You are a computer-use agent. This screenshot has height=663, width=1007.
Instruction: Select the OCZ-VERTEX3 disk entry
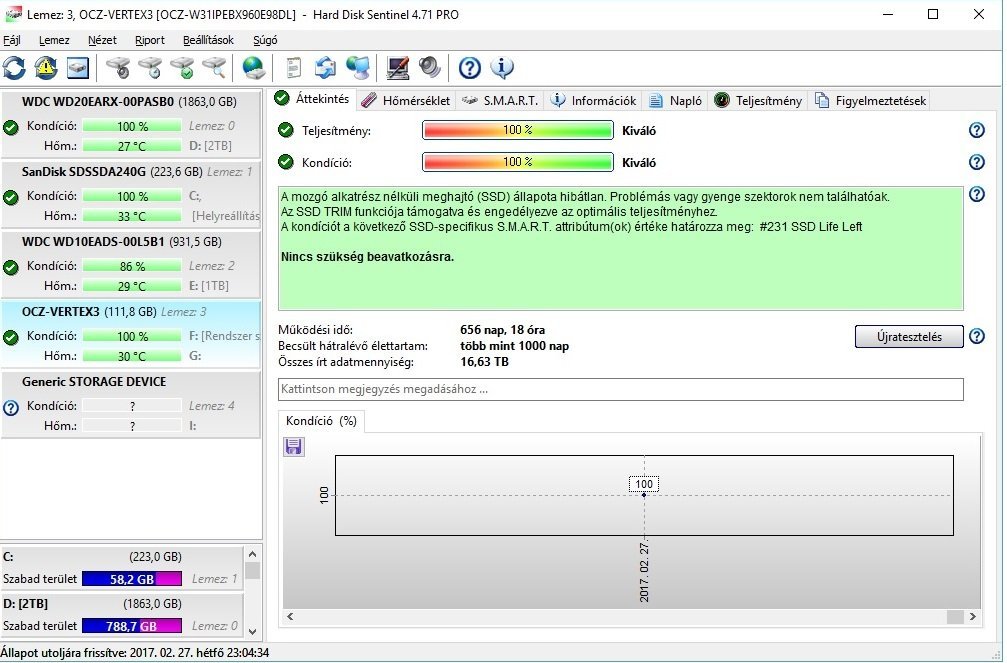[131, 335]
